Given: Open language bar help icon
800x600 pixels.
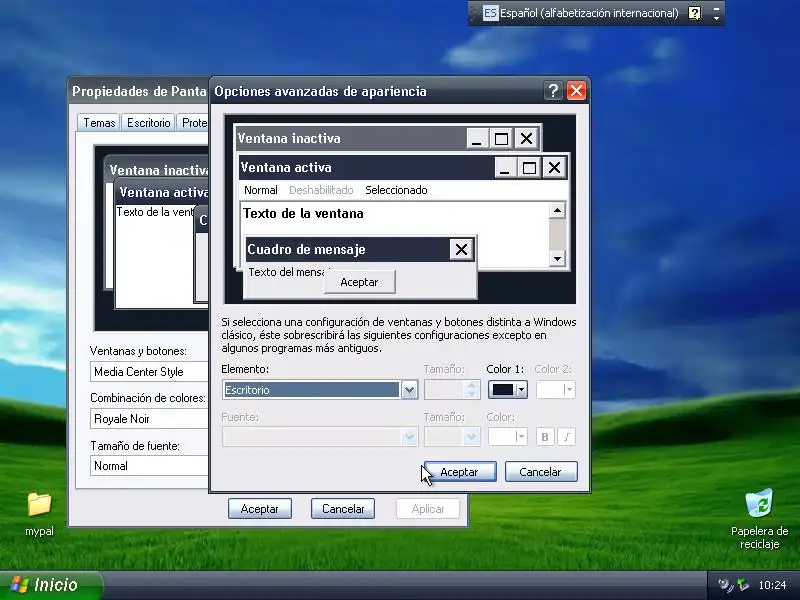Looking at the screenshot, I should tap(694, 13).
